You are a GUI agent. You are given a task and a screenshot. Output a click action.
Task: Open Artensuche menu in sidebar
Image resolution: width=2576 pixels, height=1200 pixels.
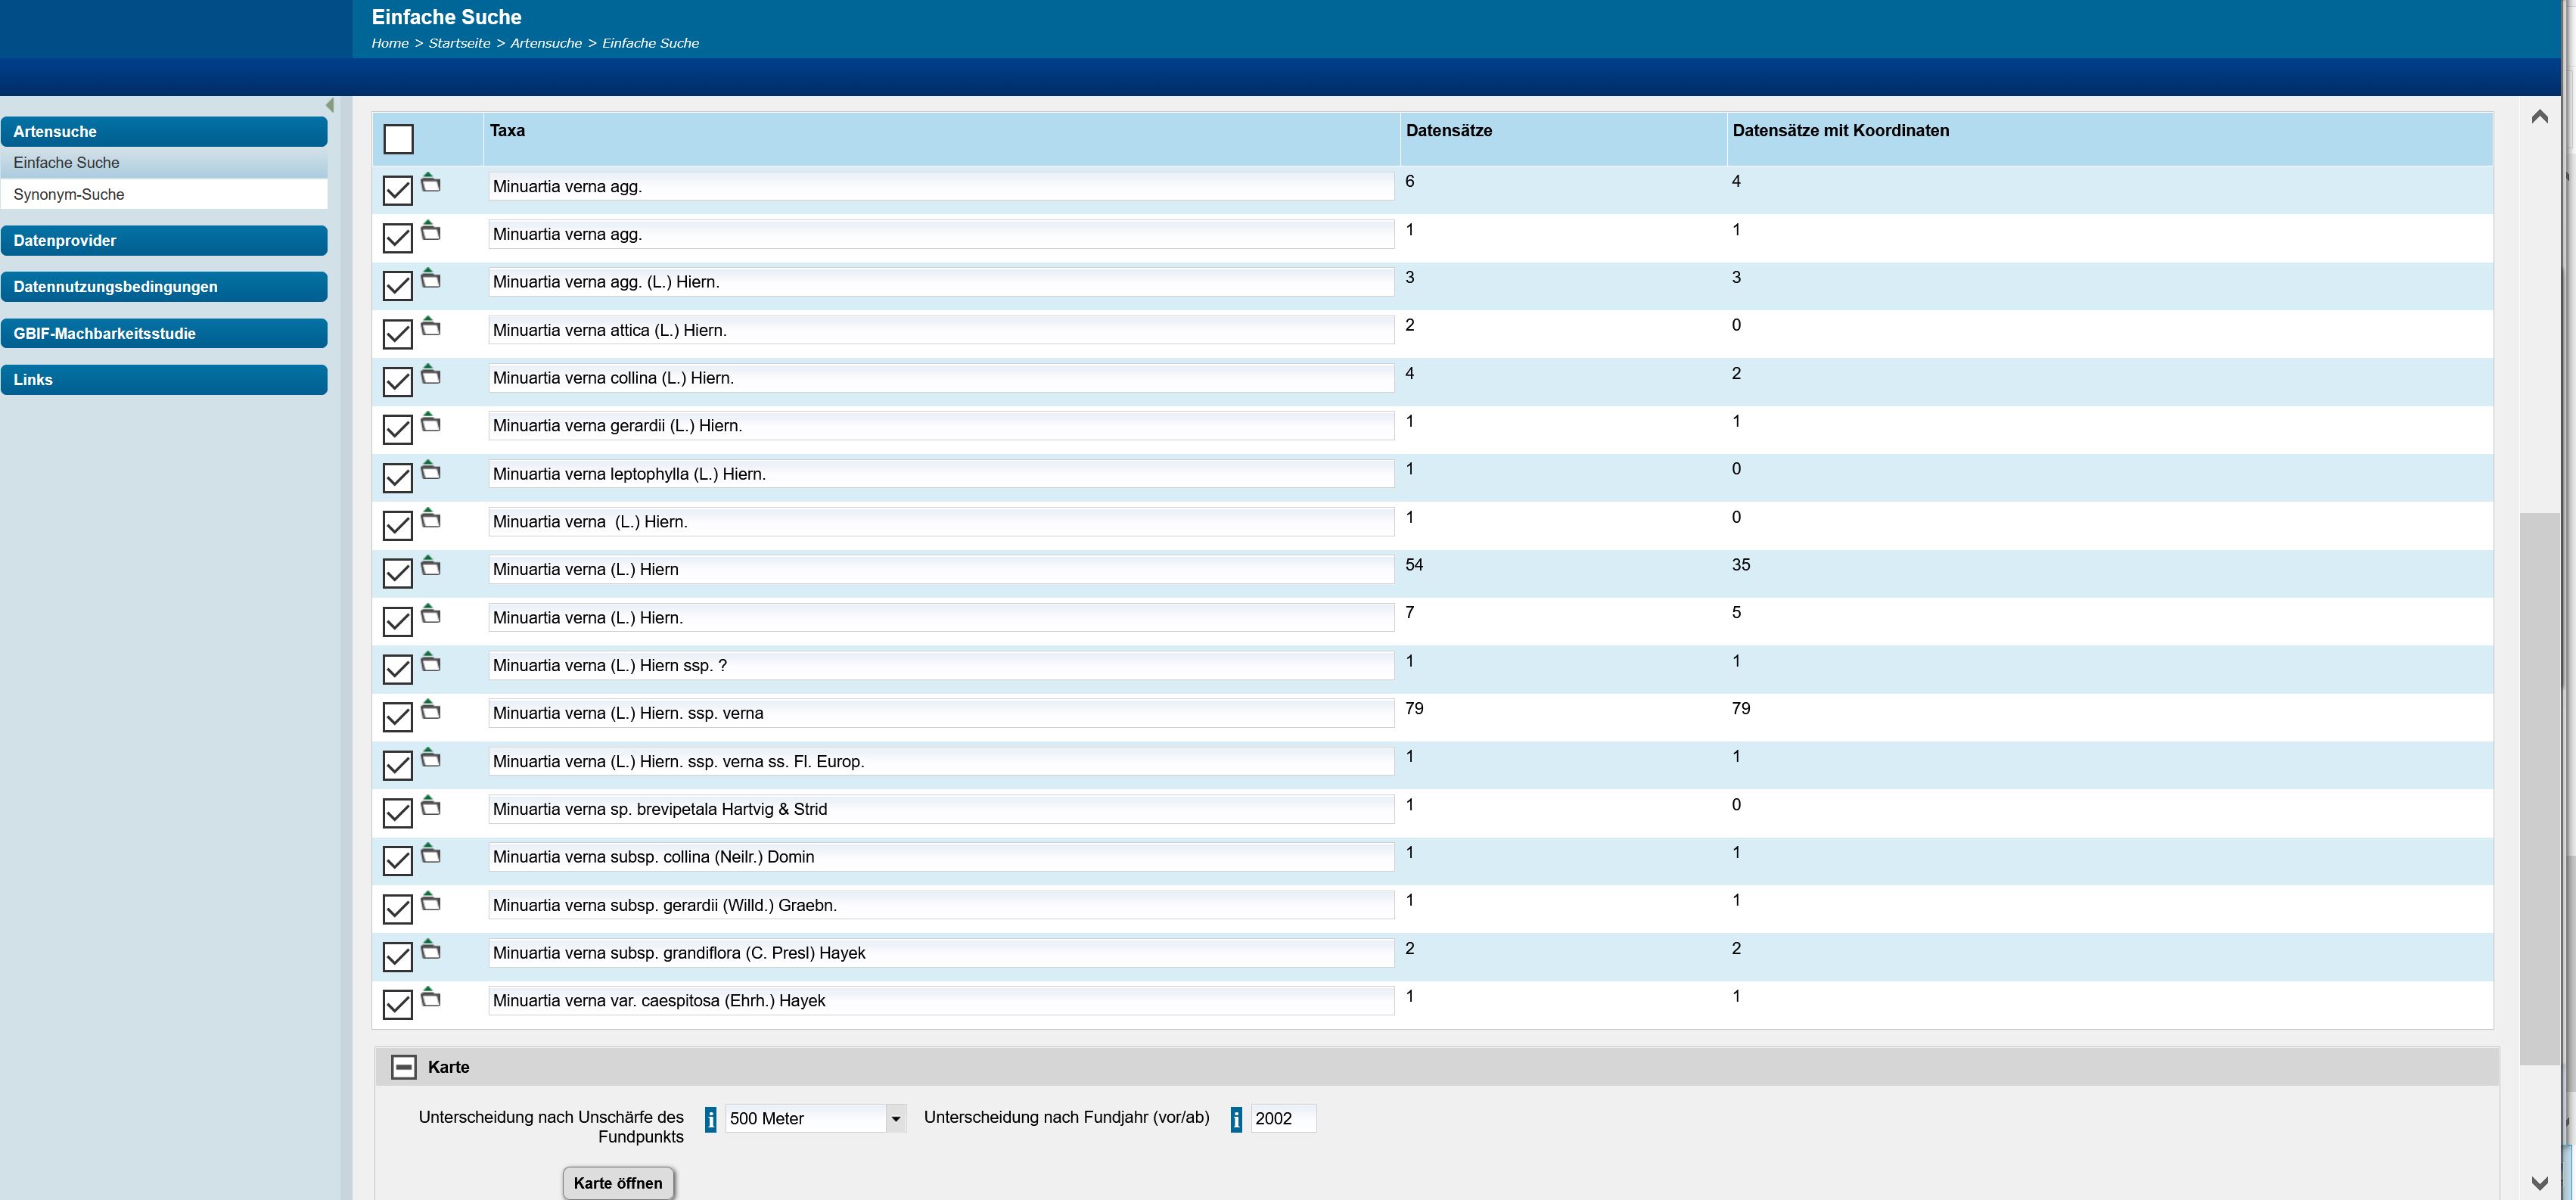point(164,131)
